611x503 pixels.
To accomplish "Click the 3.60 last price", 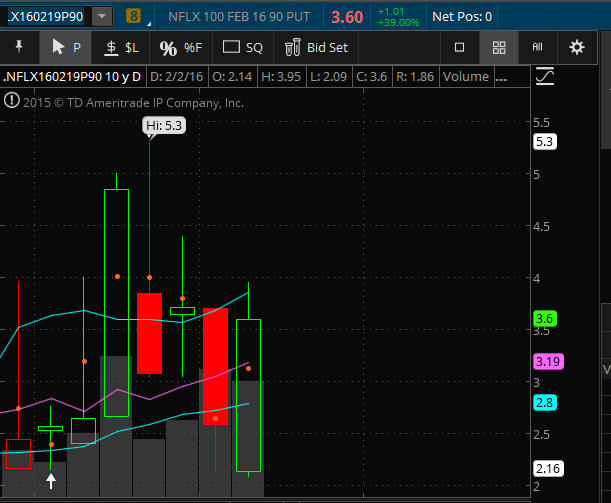I will click(x=347, y=16).
